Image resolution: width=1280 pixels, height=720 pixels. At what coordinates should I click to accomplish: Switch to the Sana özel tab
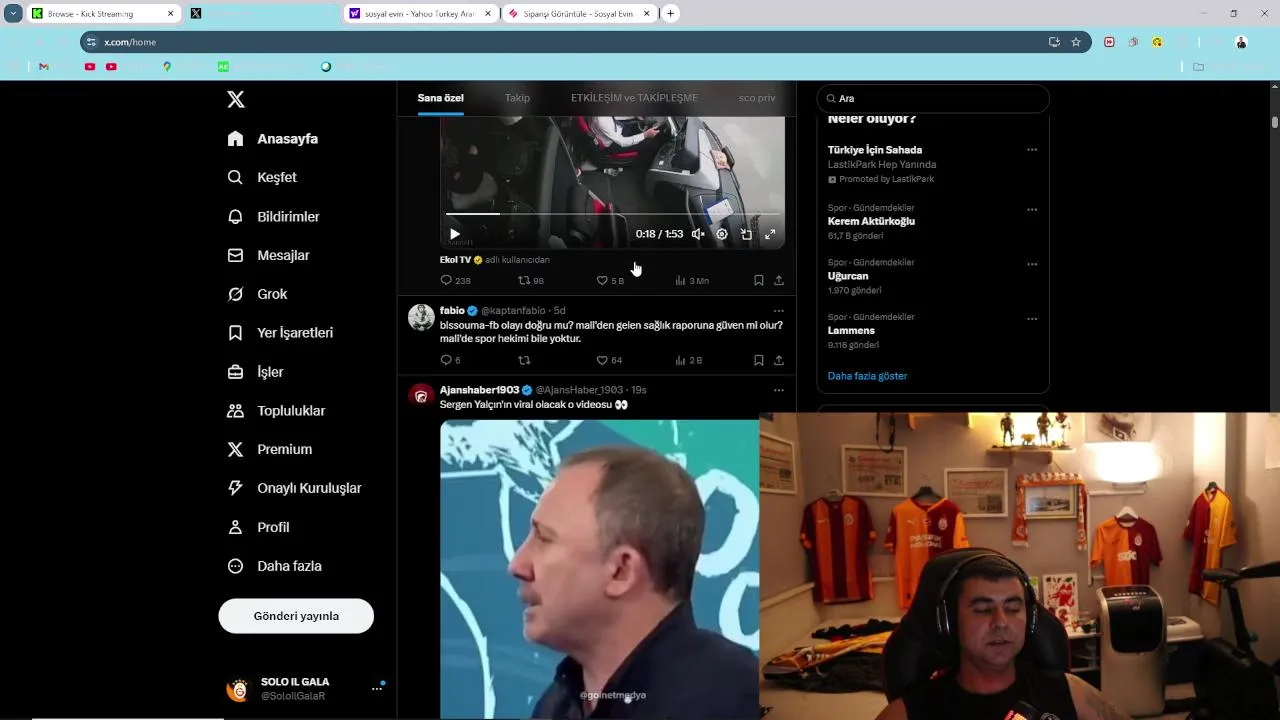pyautogui.click(x=440, y=98)
